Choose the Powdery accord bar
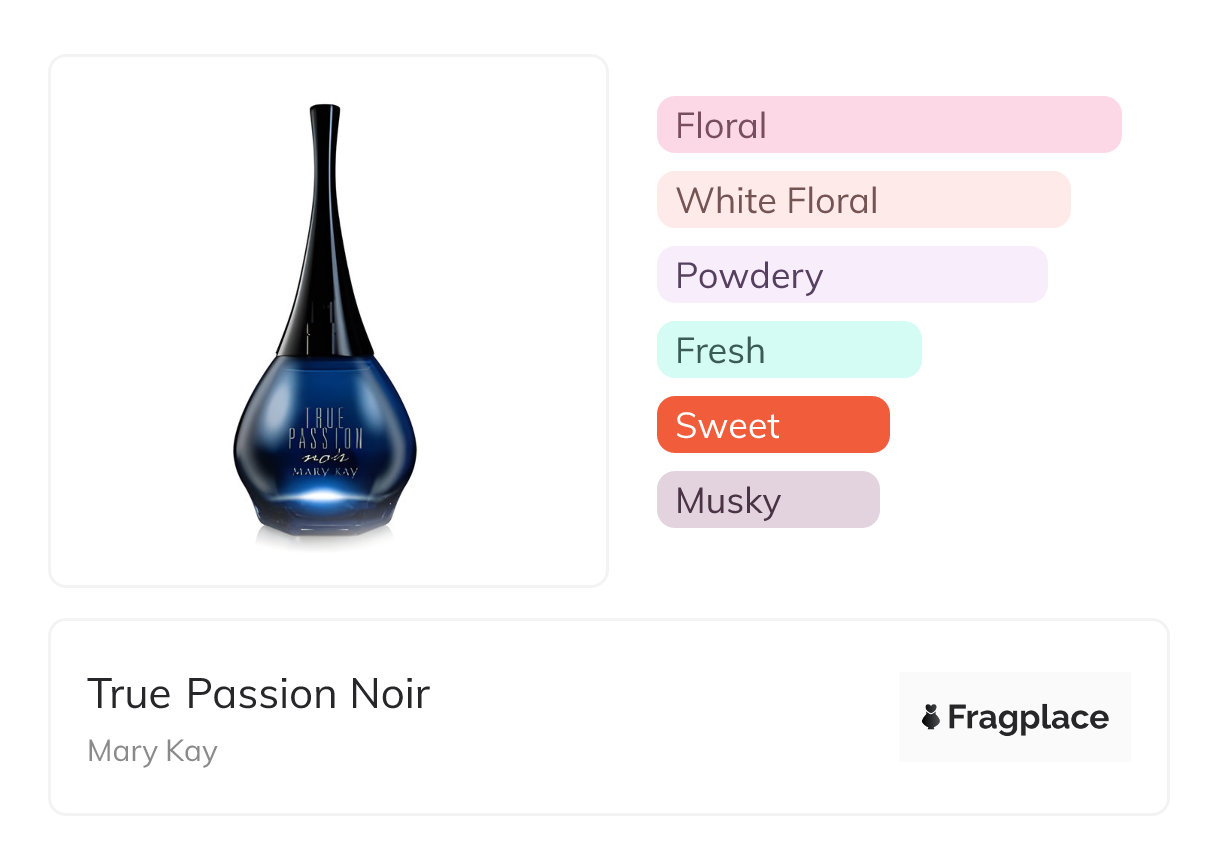 [851, 275]
